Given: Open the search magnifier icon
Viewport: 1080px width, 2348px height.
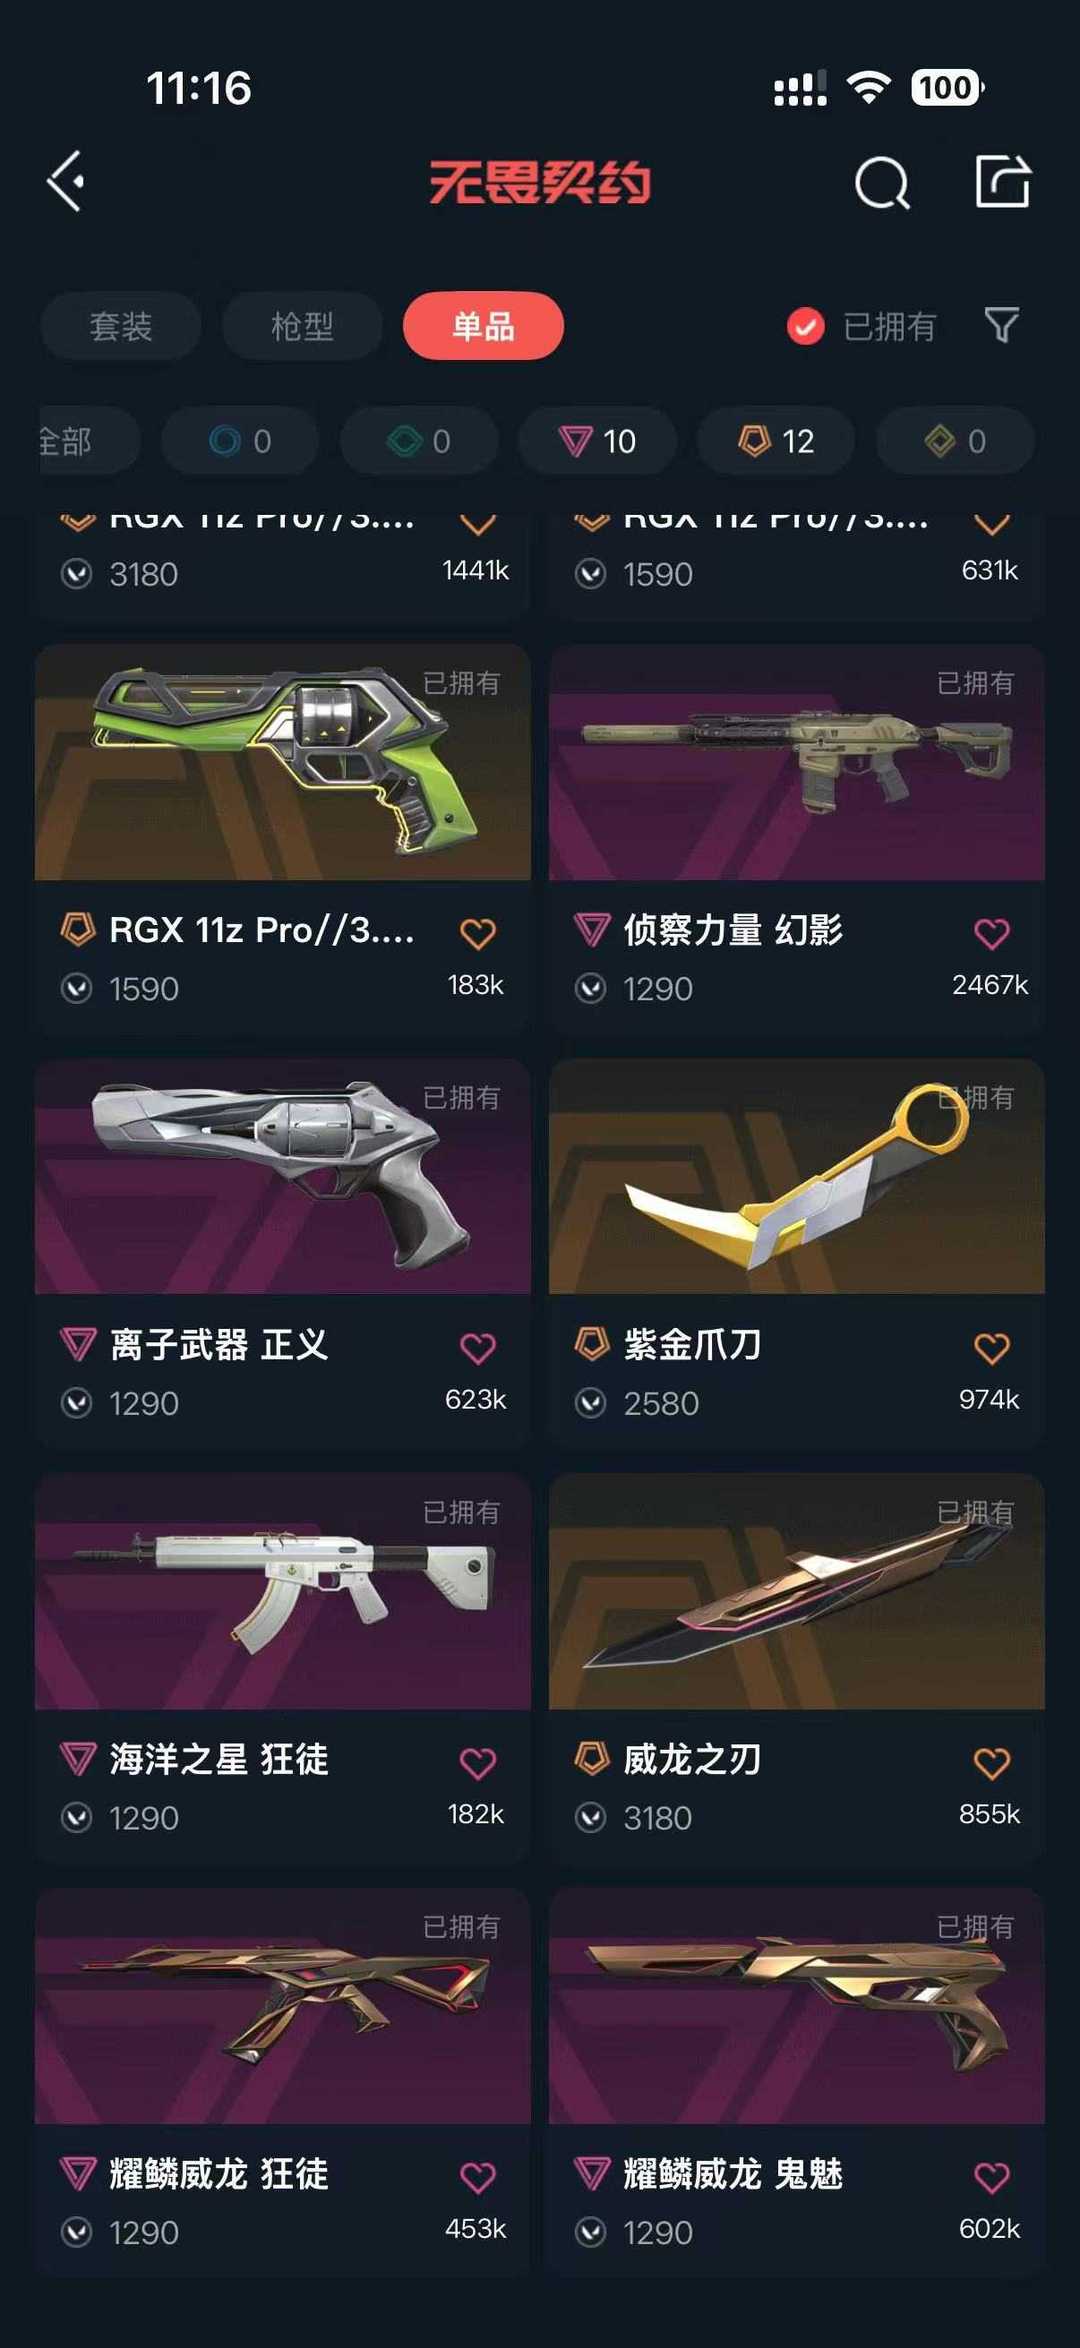Looking at the screenshot, I should [x=883, y=183].
